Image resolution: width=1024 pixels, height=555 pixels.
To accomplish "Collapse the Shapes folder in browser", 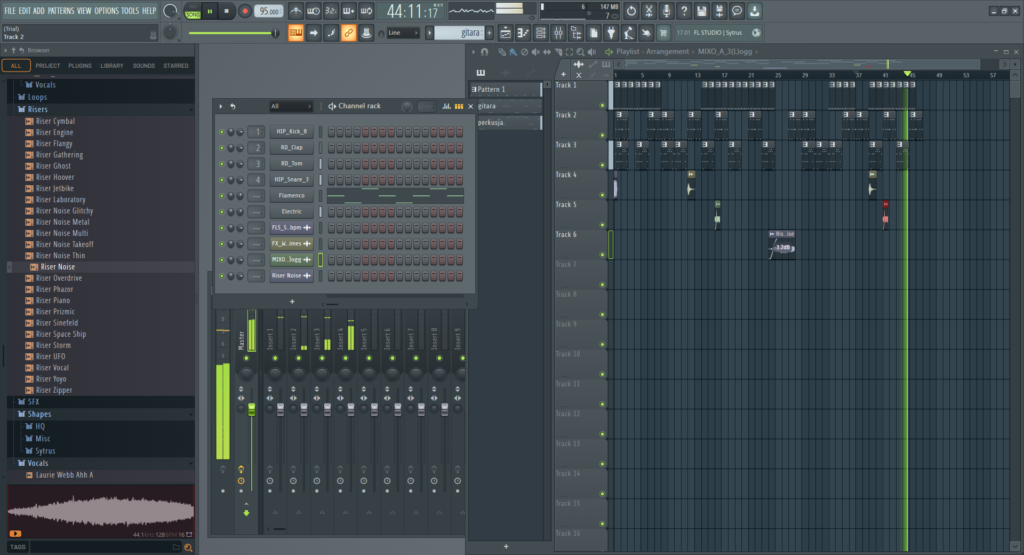I will (39, 414).
